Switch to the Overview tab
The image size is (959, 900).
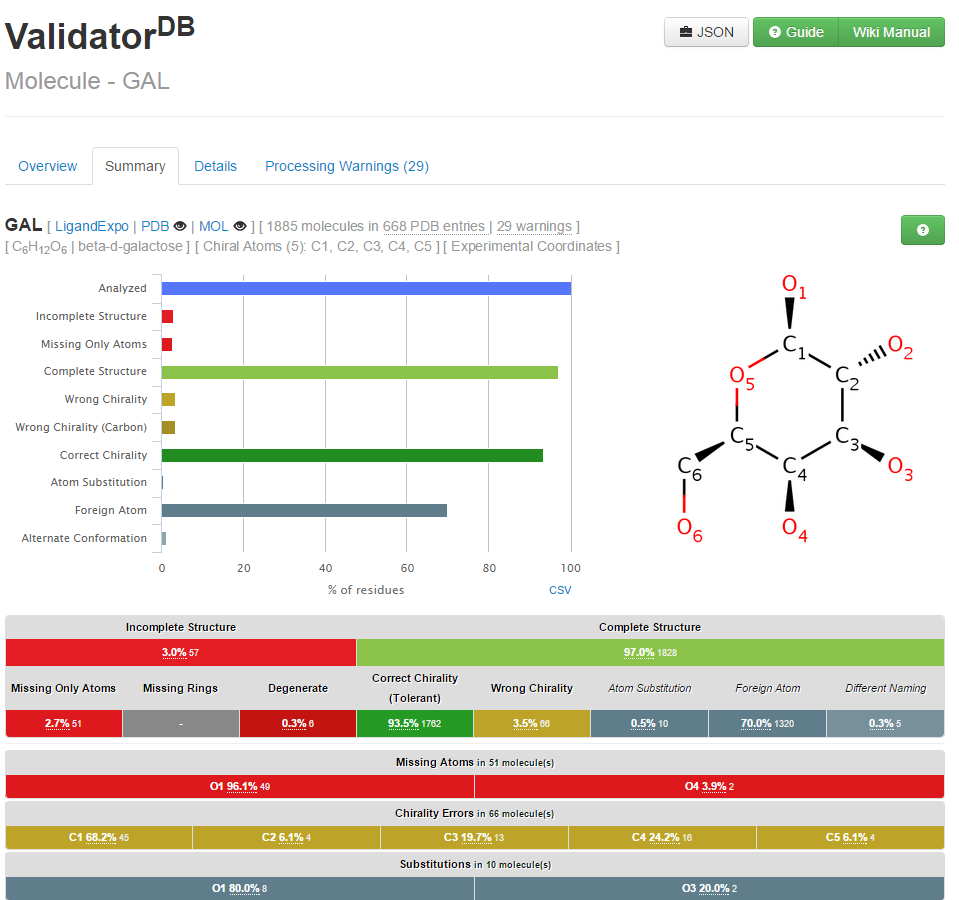[x=48, y=166]
